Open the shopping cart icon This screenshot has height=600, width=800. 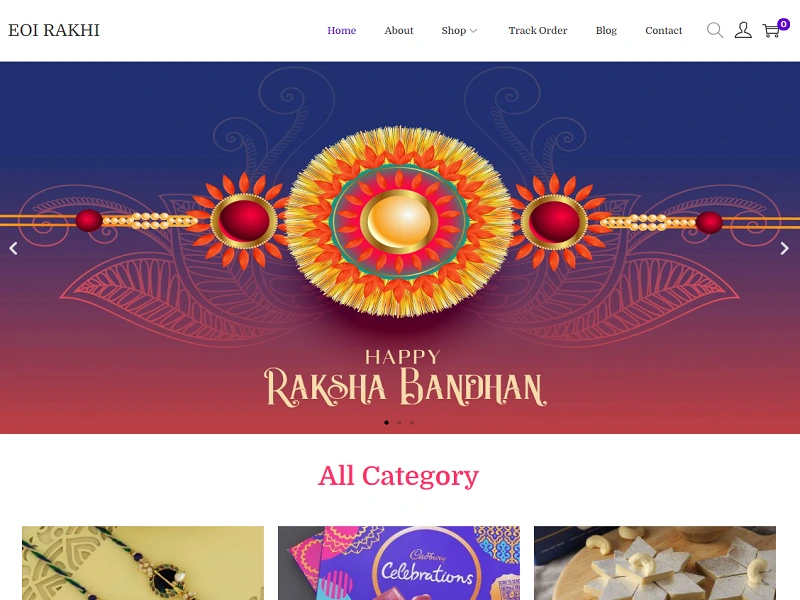tap(771, 31)
